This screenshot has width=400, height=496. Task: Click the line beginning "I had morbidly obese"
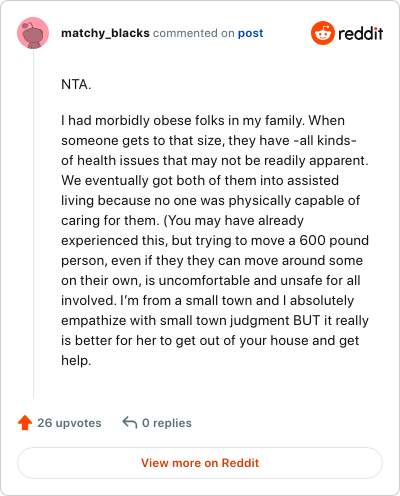pos(203,121)
